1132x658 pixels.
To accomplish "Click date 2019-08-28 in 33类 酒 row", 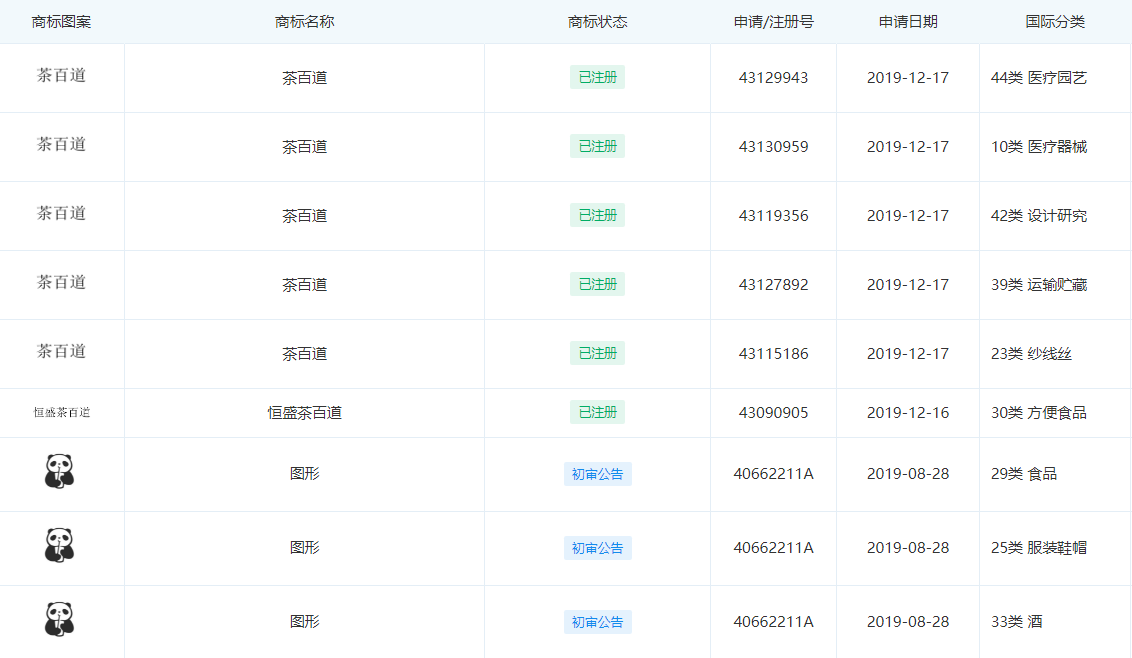I will (907, 622).
